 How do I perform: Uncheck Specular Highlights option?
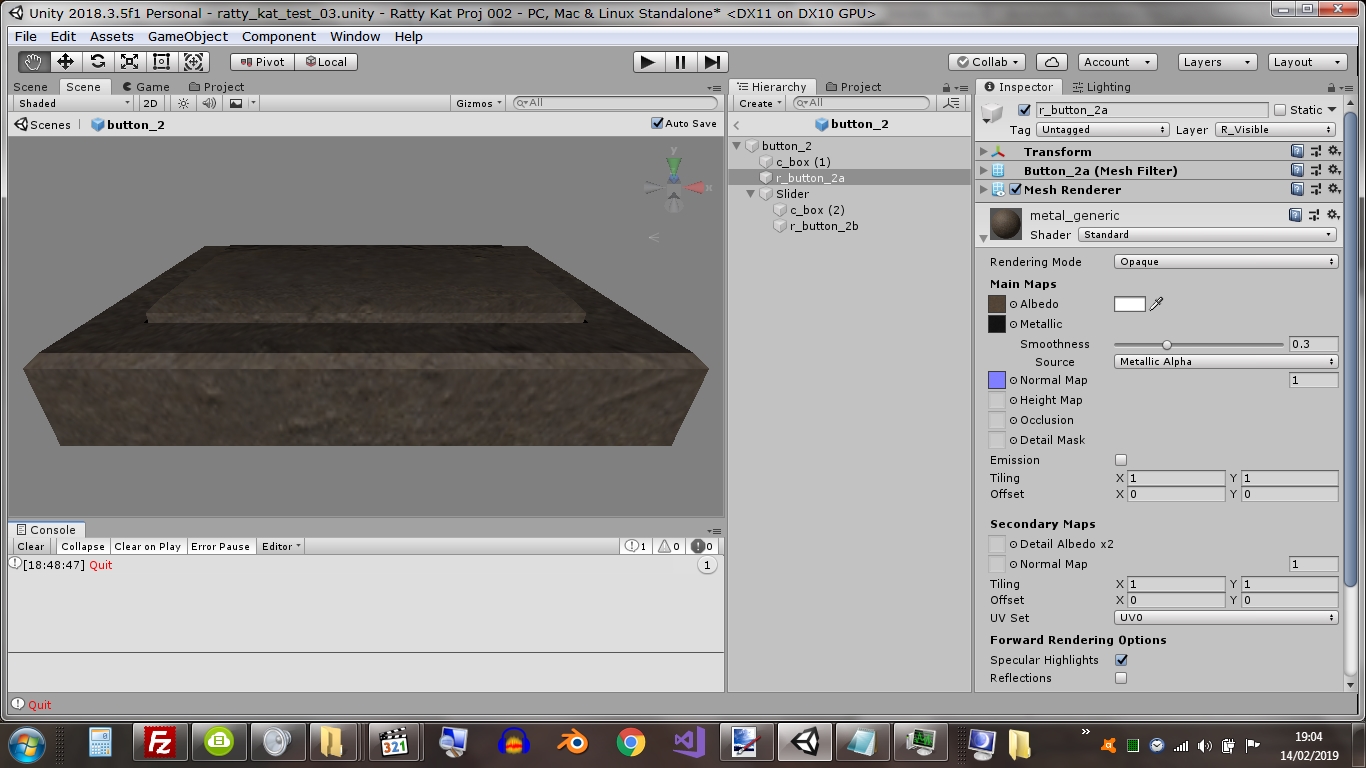coord(1121,660)
